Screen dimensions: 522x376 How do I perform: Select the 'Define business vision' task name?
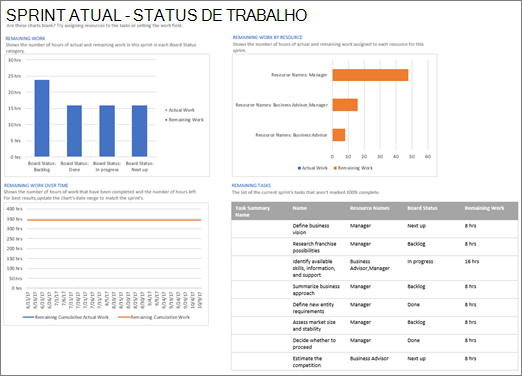pos(311,229)
